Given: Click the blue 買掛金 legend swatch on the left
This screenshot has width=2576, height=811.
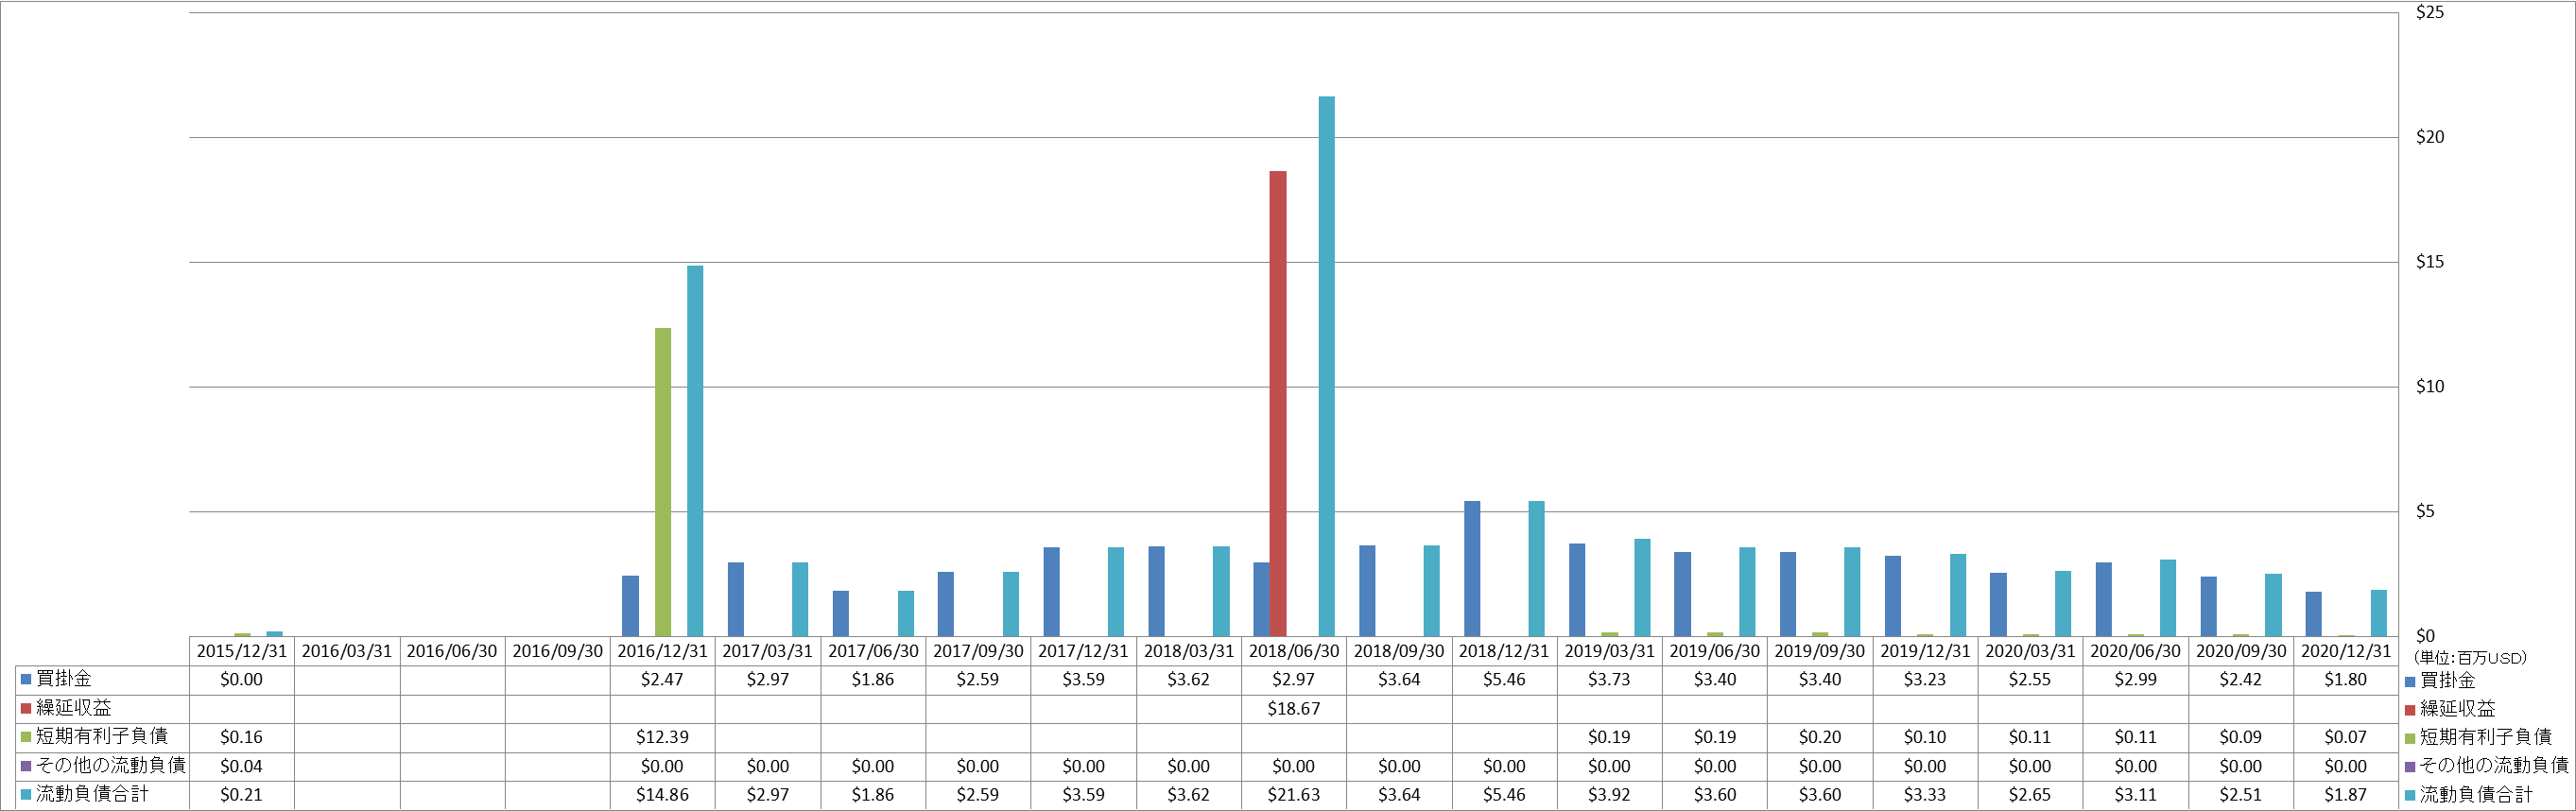Looking at the screenshot, I should (26, 679).
